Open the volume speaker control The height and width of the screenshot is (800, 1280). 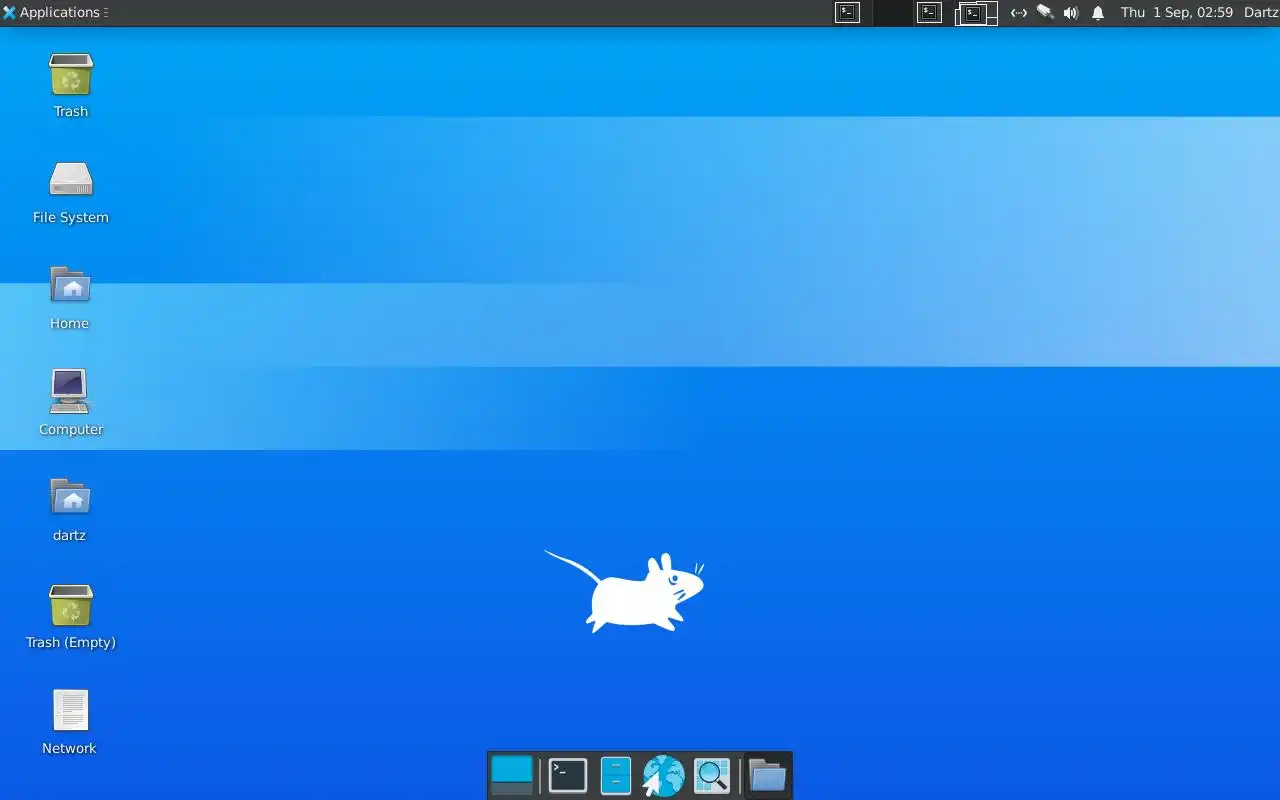1071,13
